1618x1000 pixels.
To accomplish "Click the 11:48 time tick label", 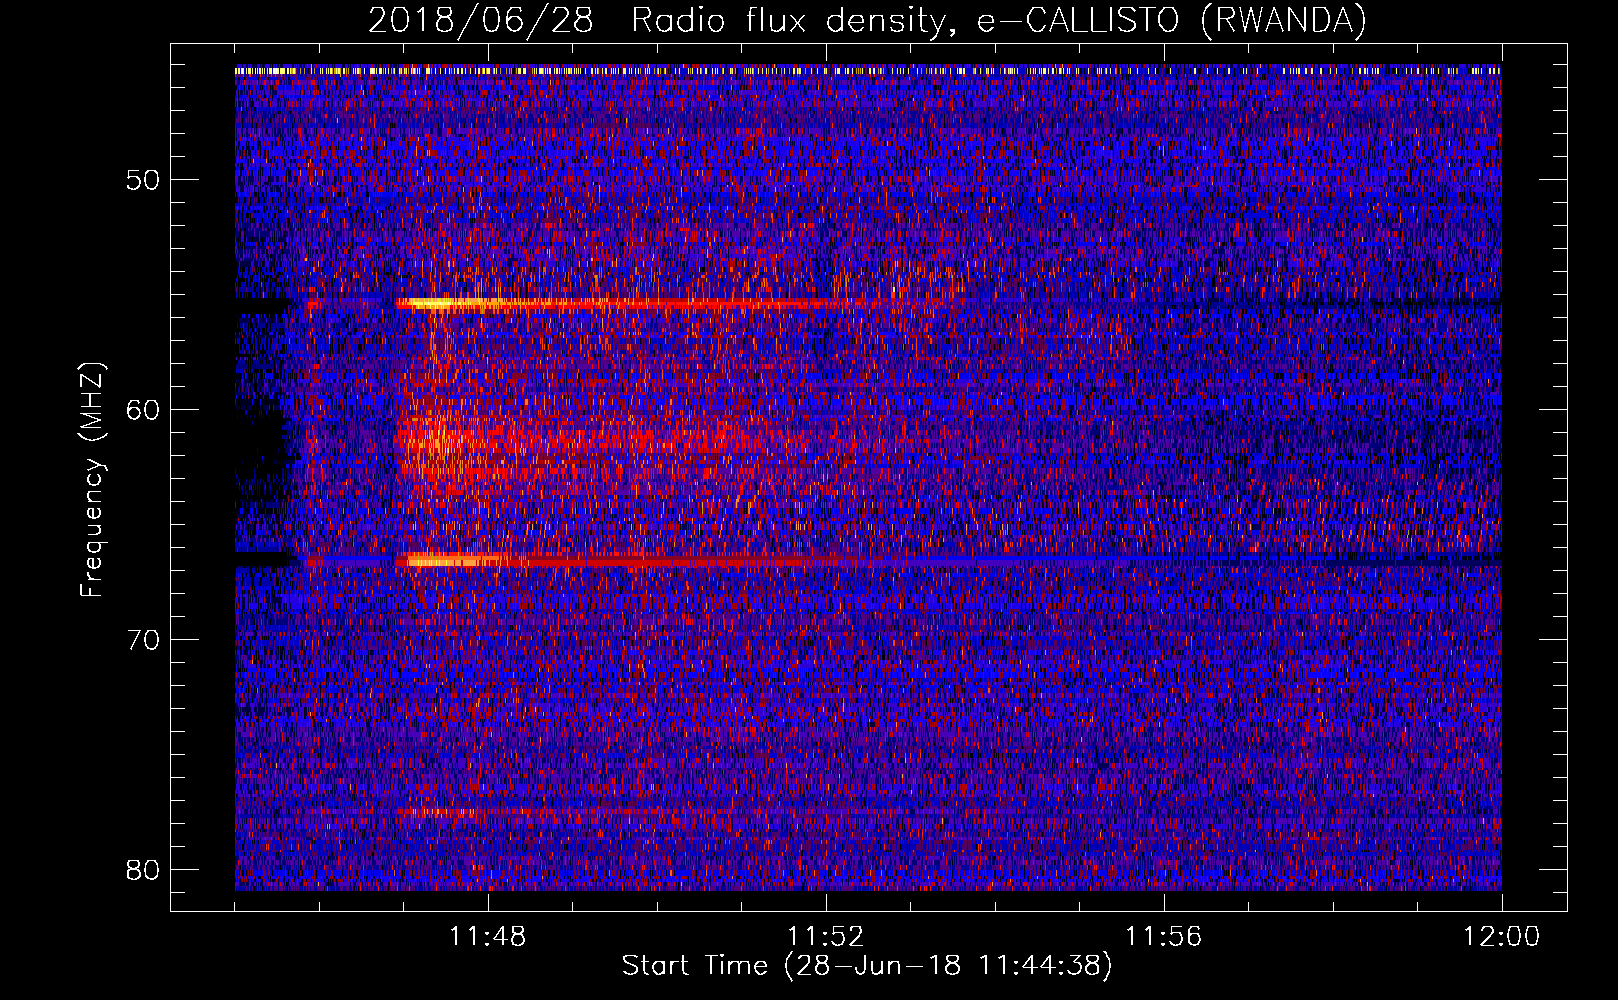I will pyautogui.click(x=488, y=937).
